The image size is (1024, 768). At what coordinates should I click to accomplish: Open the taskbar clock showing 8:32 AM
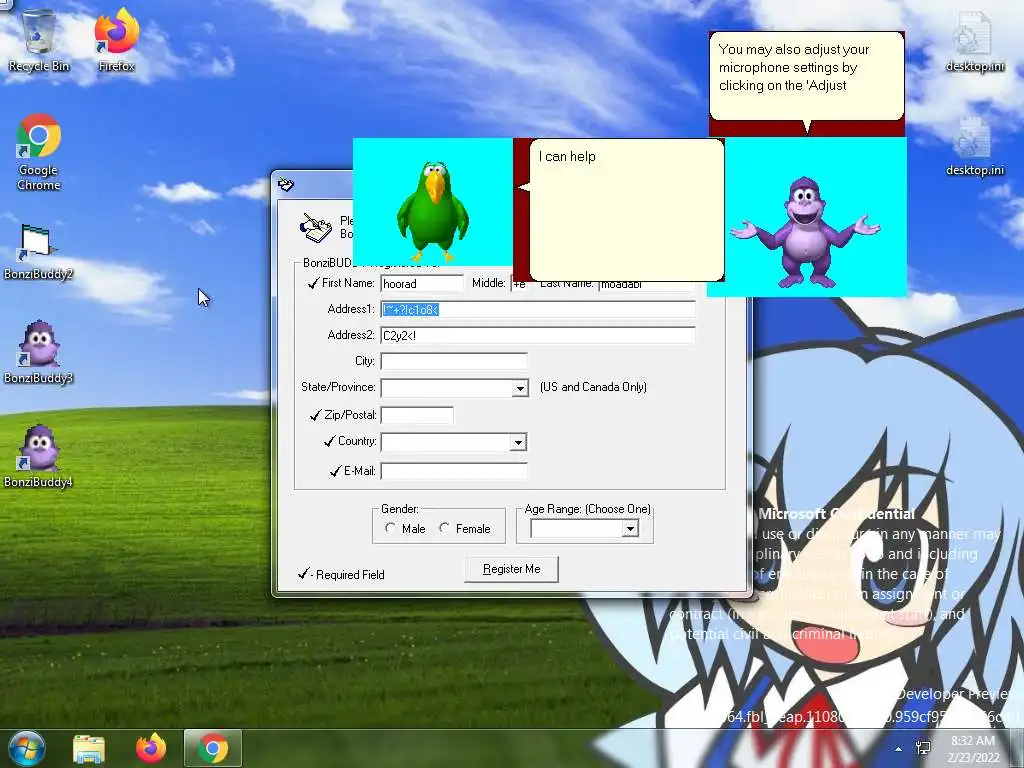click(972, 749)
